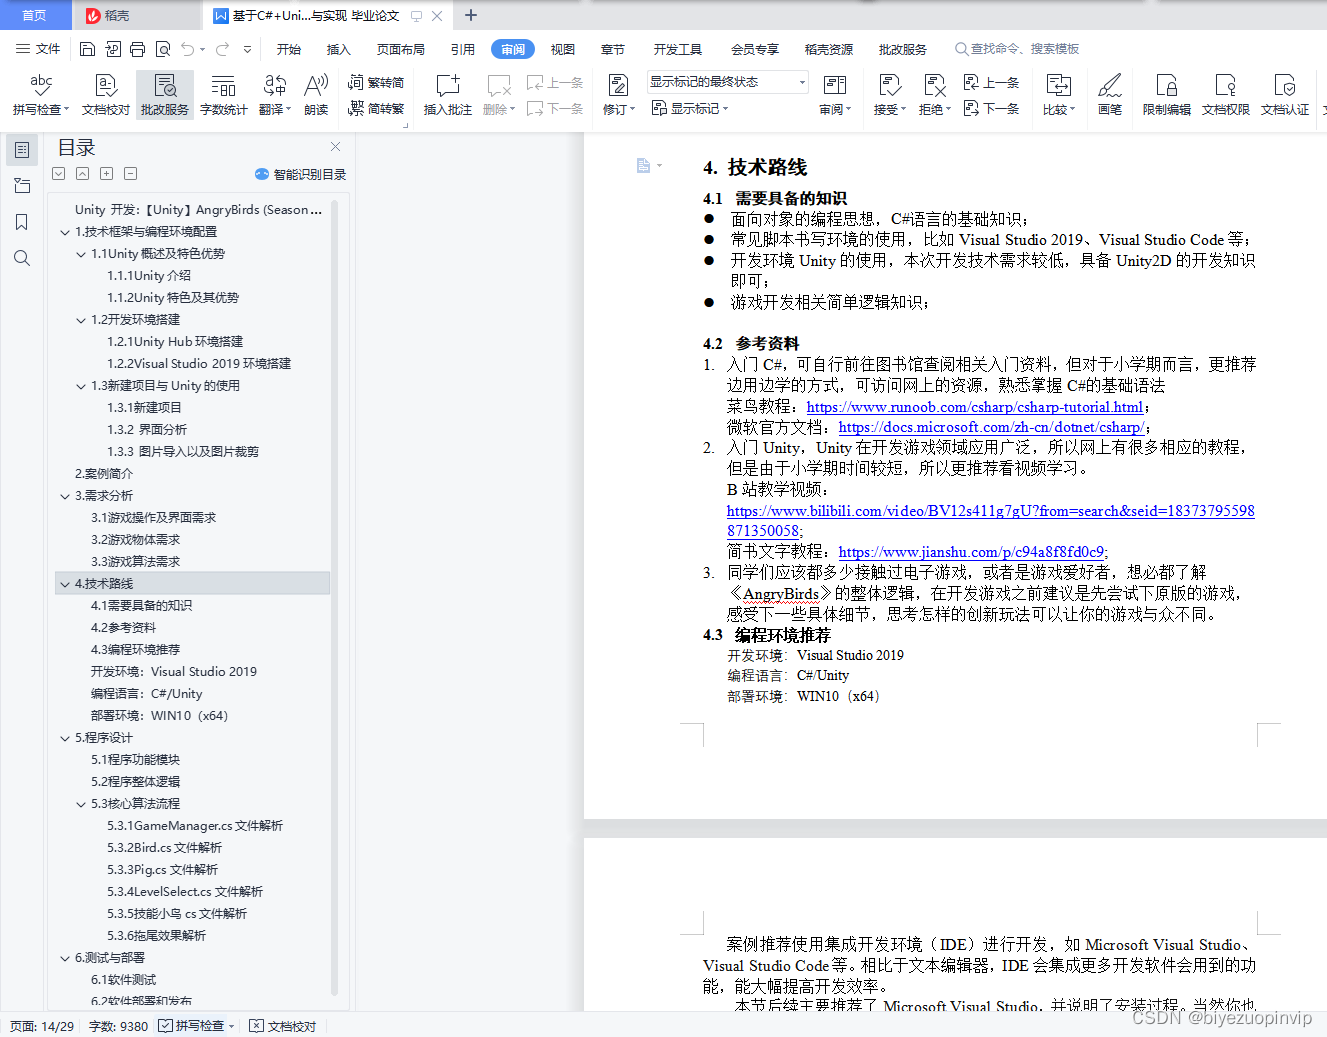Open the 批改服务 ribbon button

click(x=165, y=96)
